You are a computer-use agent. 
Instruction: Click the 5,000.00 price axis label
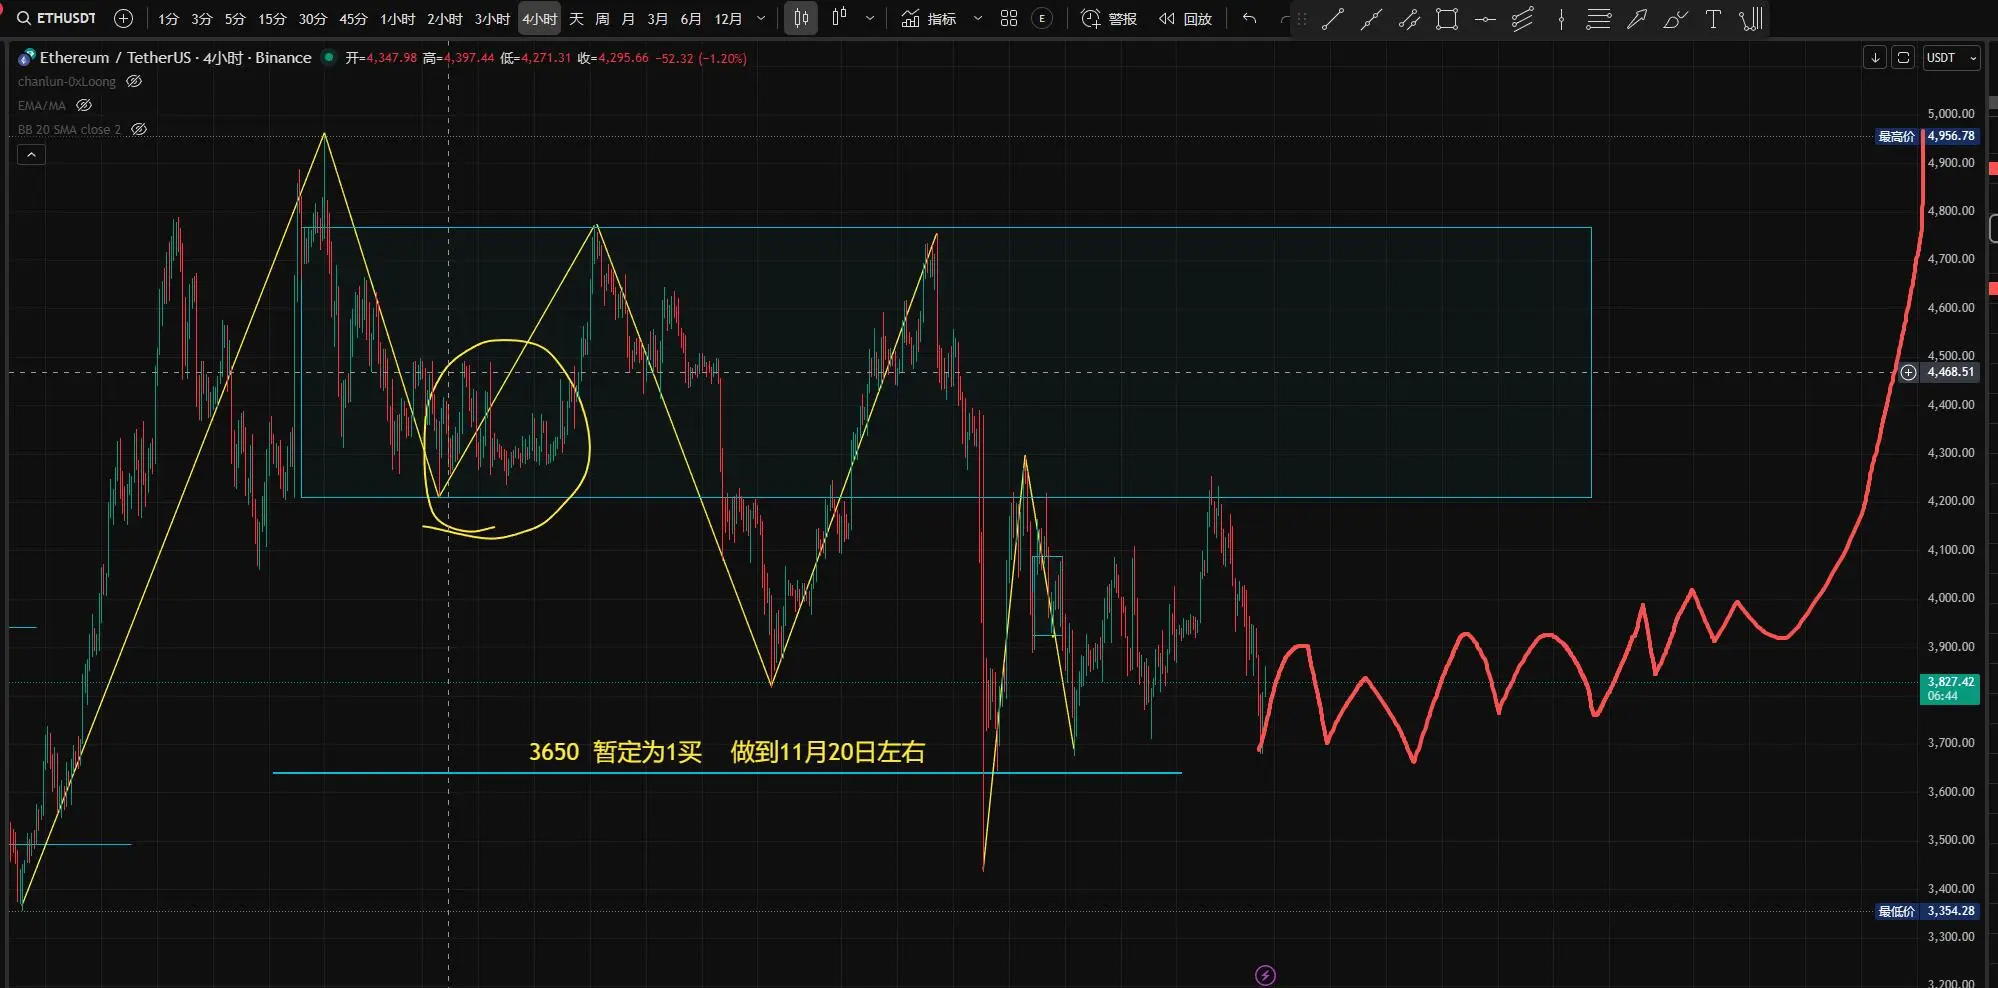1951,114
